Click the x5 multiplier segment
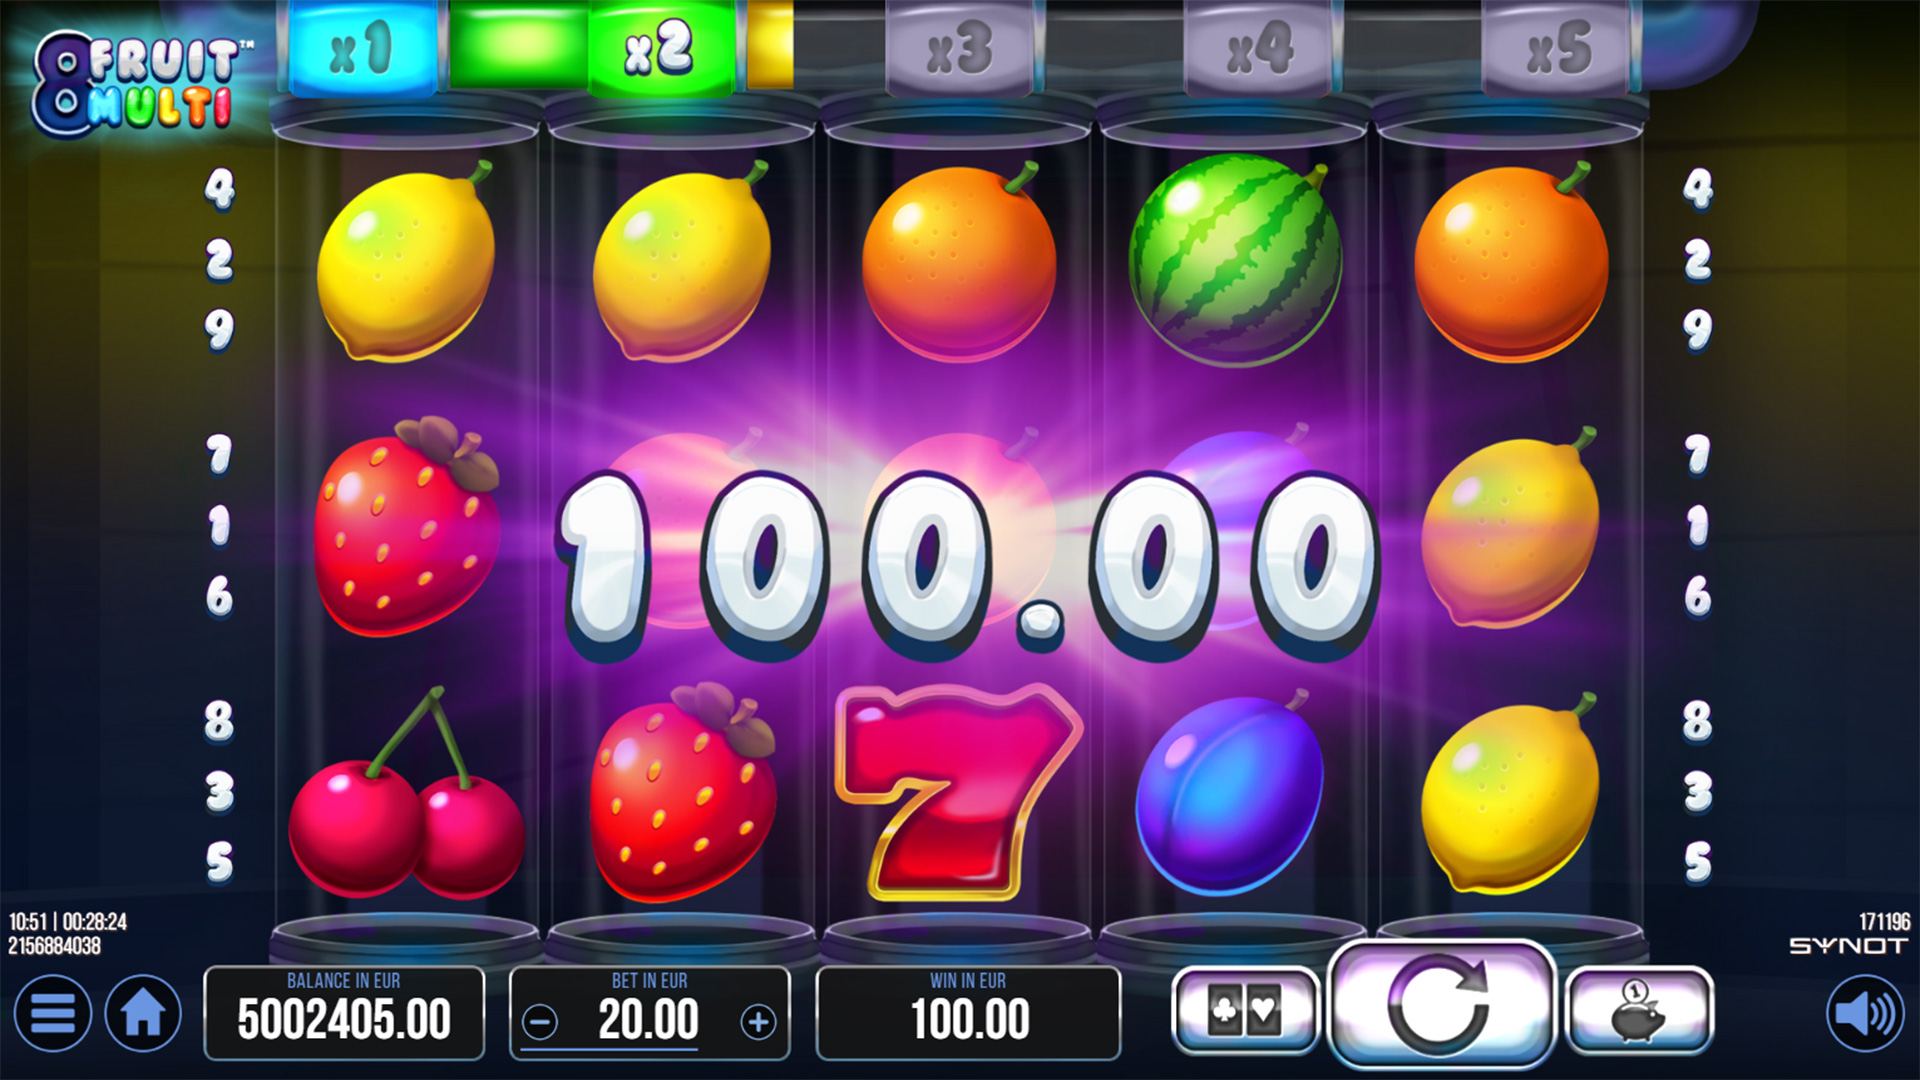The image size is (1920, 1080). (x=1557, y=50)
